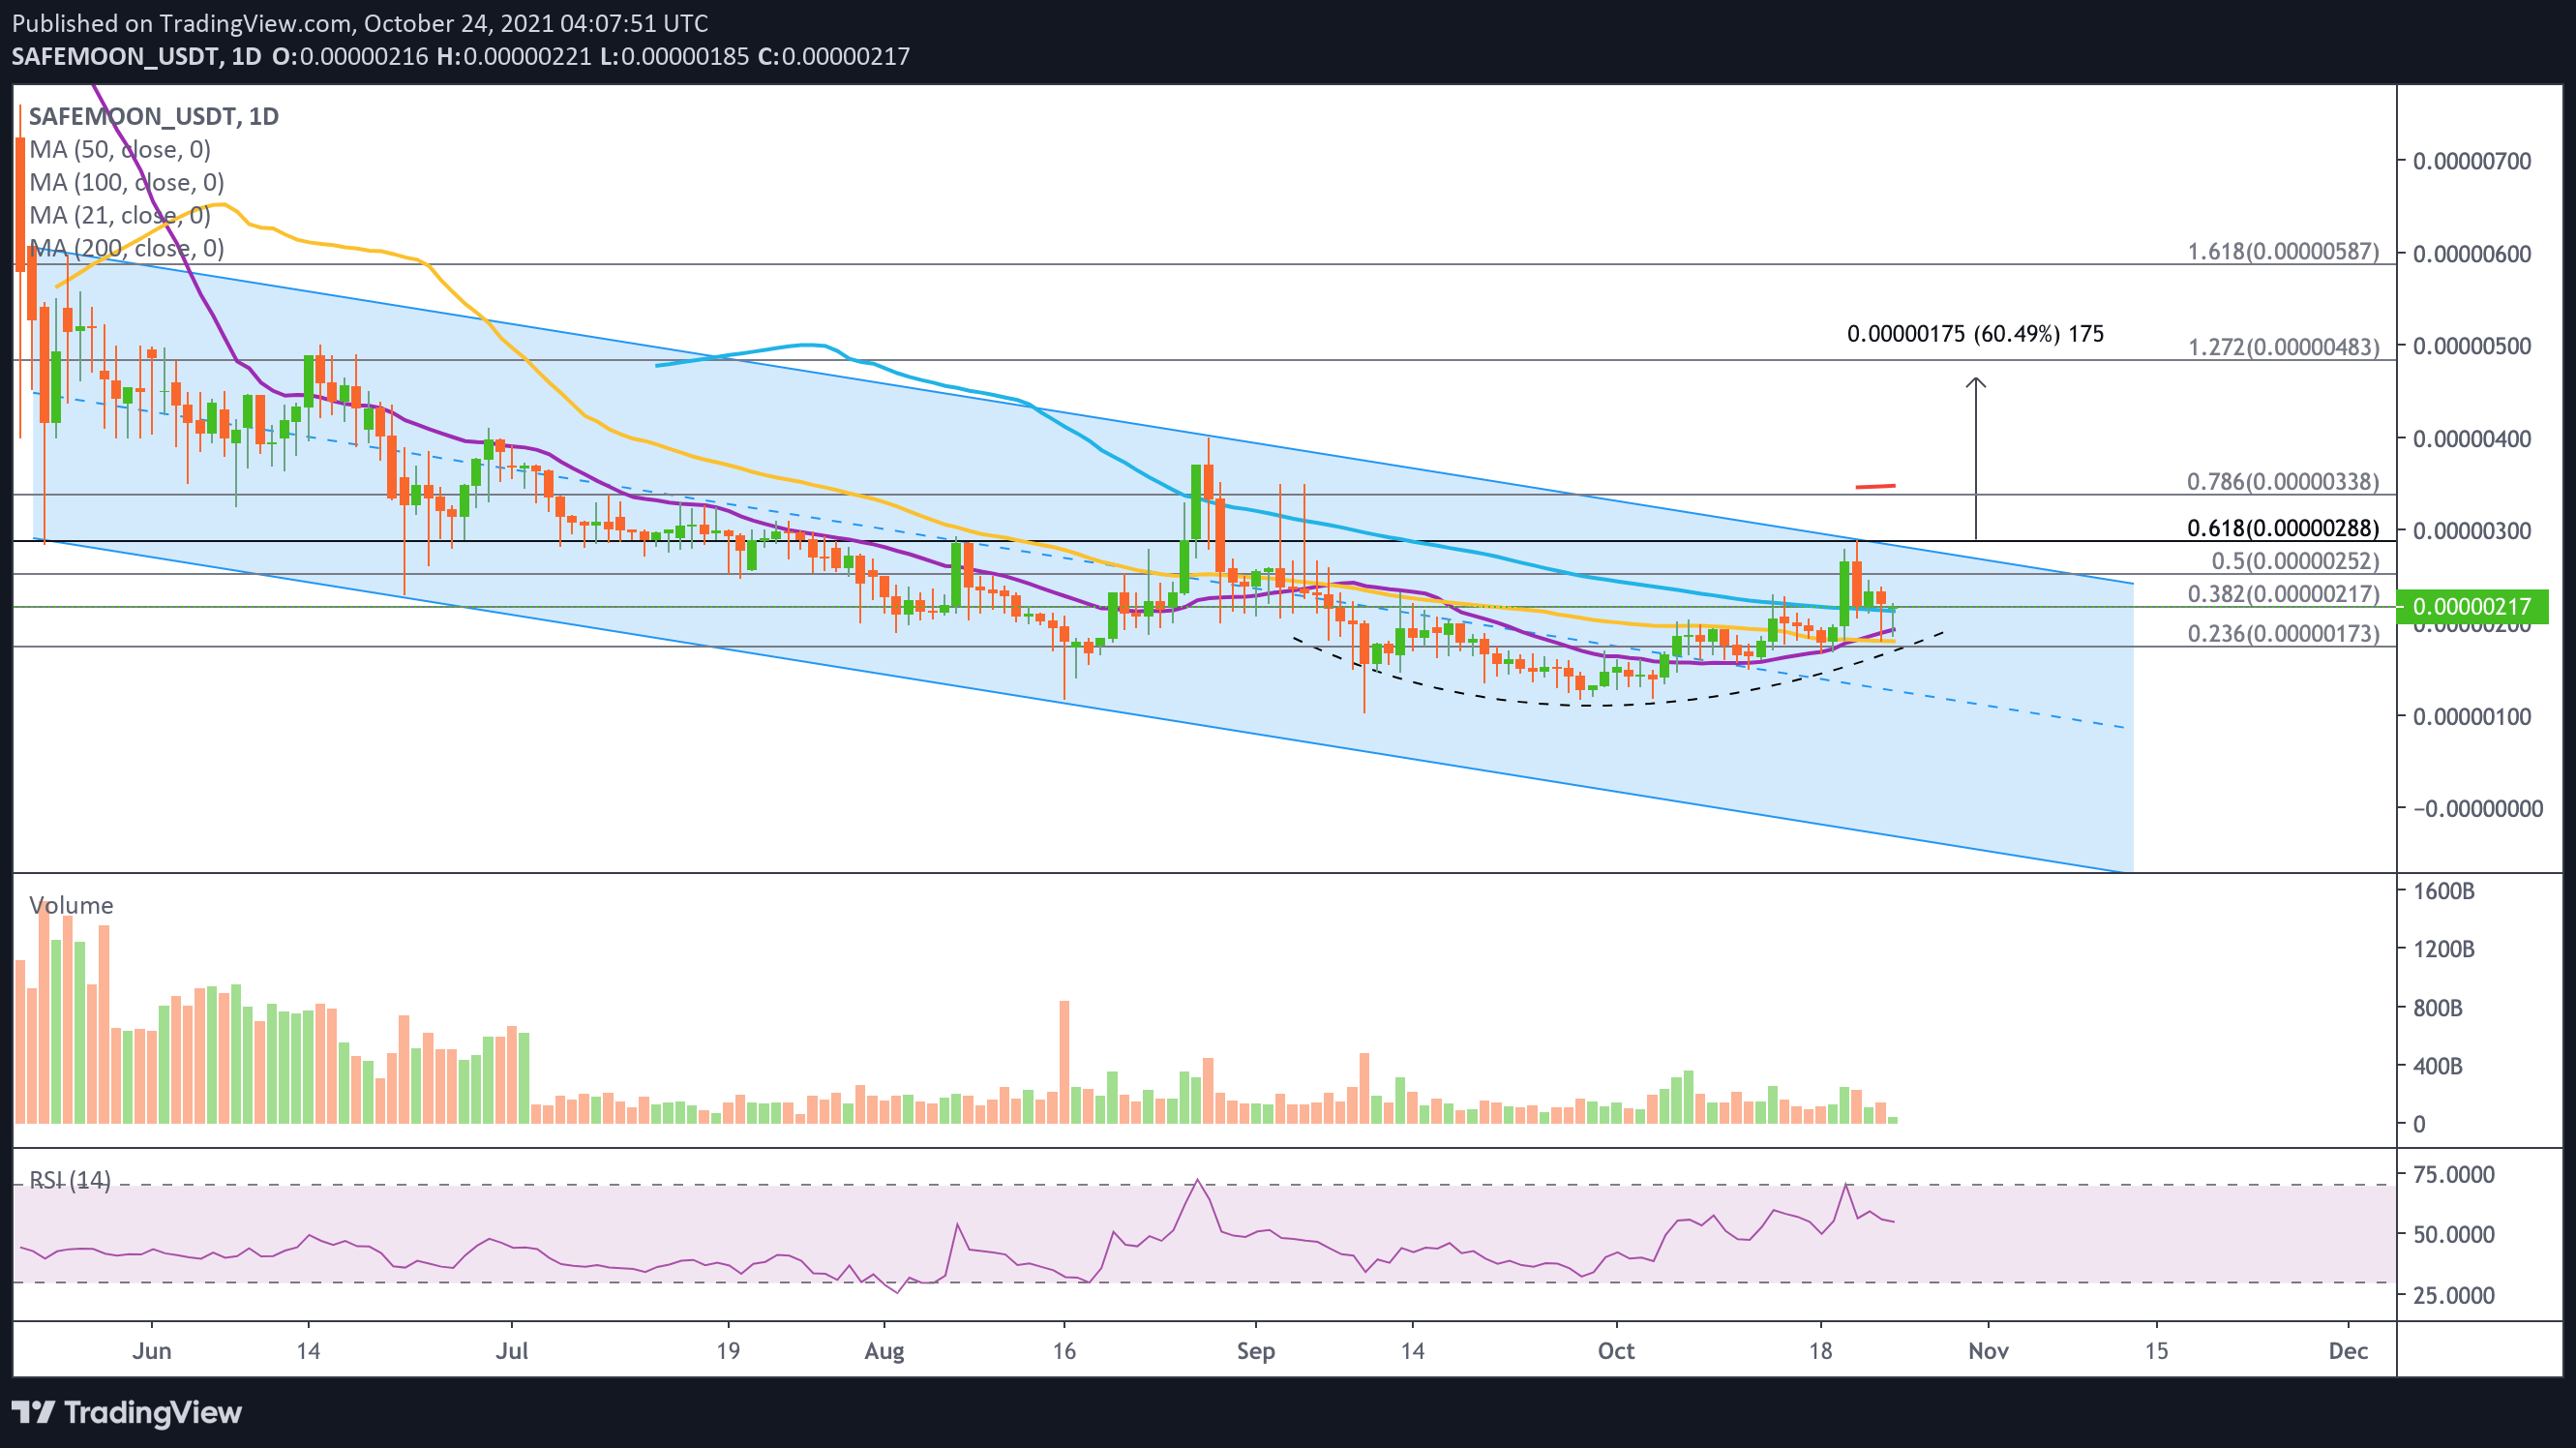This screenshot has width=2576, height=1448.
Task: Click the RSI axis label 25.0000
Action: 2454,1296
